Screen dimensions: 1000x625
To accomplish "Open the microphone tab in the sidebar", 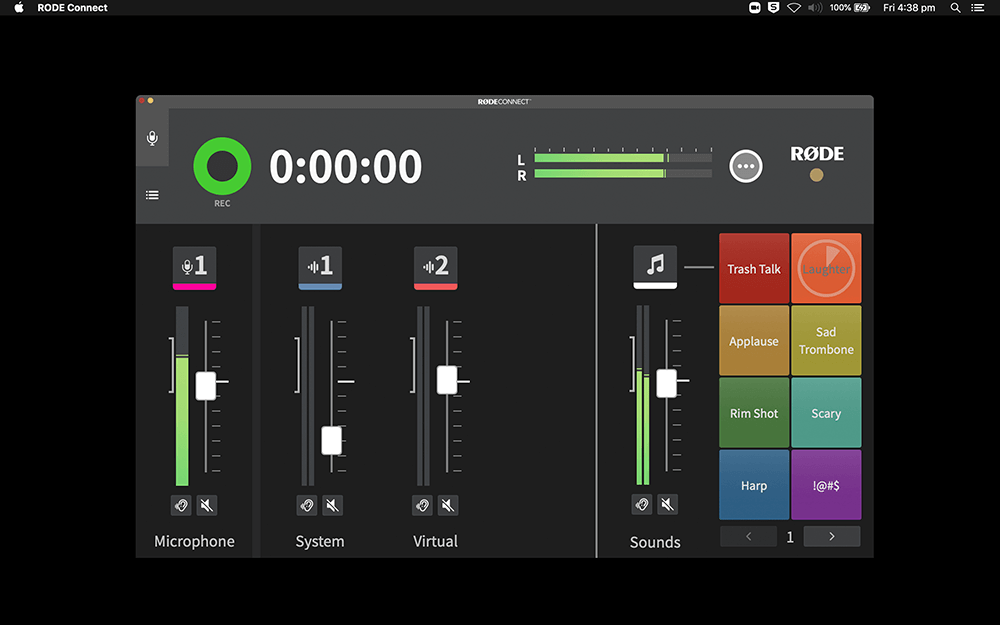I will pos(152,138).
